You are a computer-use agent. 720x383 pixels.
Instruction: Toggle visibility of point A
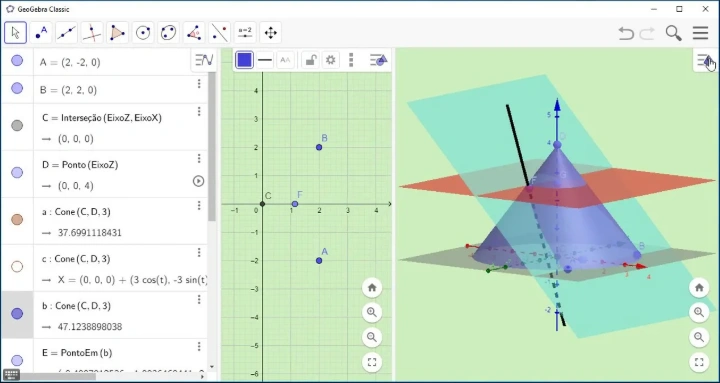[x=17, y=61]
